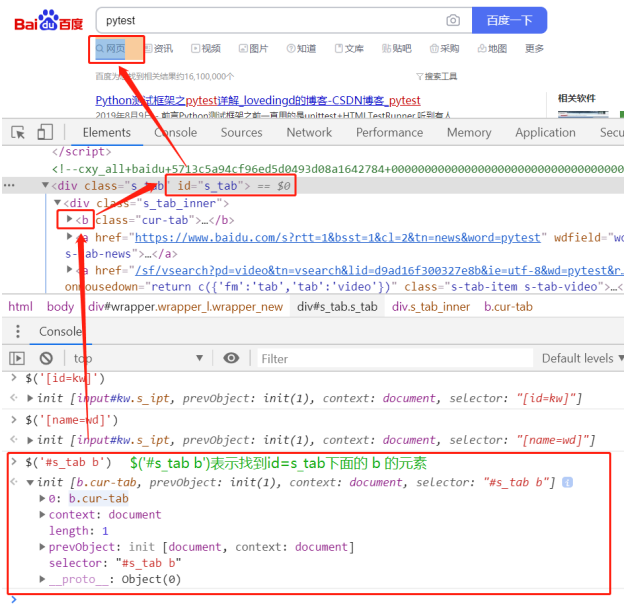This screenshot has width=633, height=606.
Task: Select body in the breadcrumb bar
Action: pyautogui.click(x=60, y=307)
